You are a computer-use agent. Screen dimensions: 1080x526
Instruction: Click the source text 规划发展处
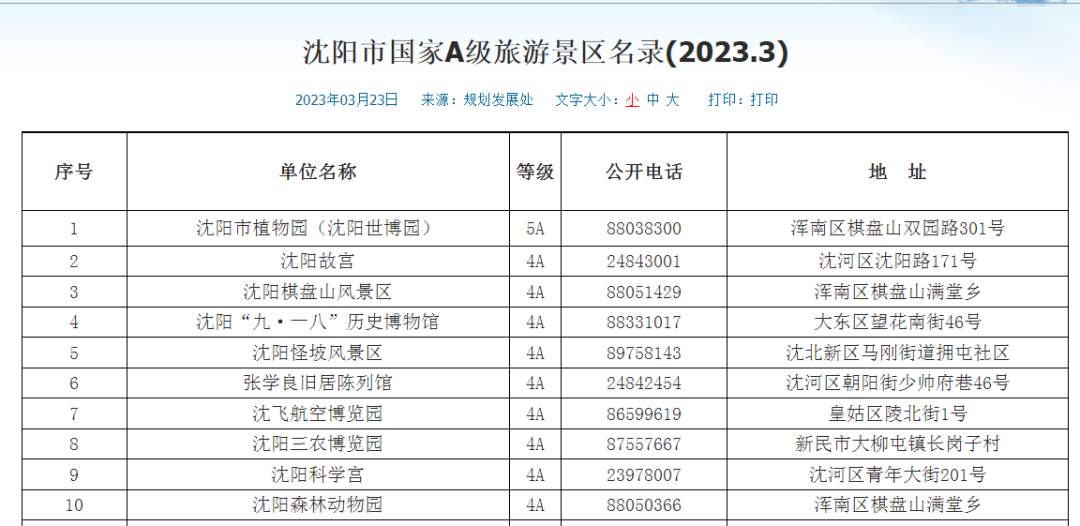pos(498,100)
